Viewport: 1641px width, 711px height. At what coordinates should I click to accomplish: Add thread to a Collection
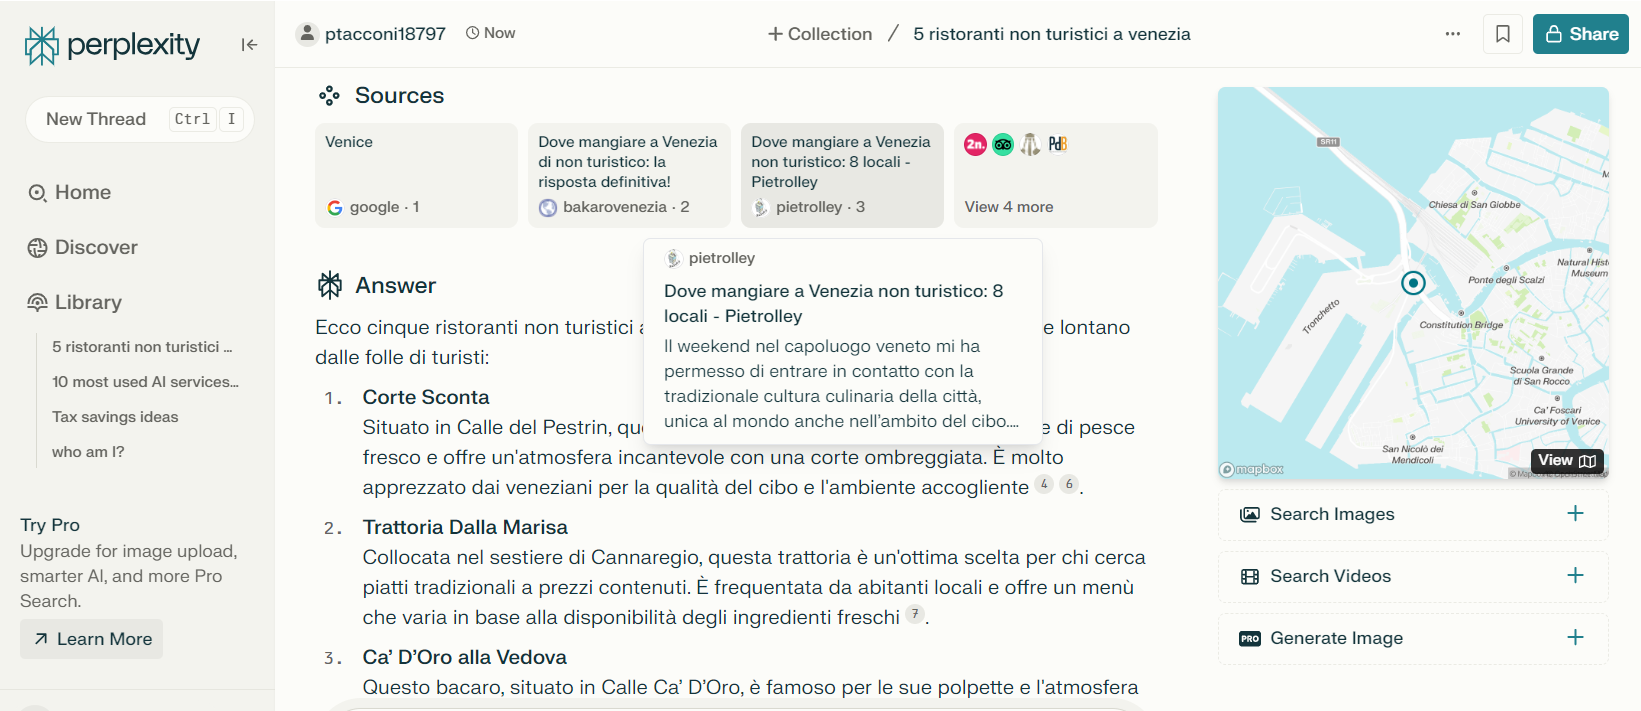pyautogui.click(x=820, y=34)
